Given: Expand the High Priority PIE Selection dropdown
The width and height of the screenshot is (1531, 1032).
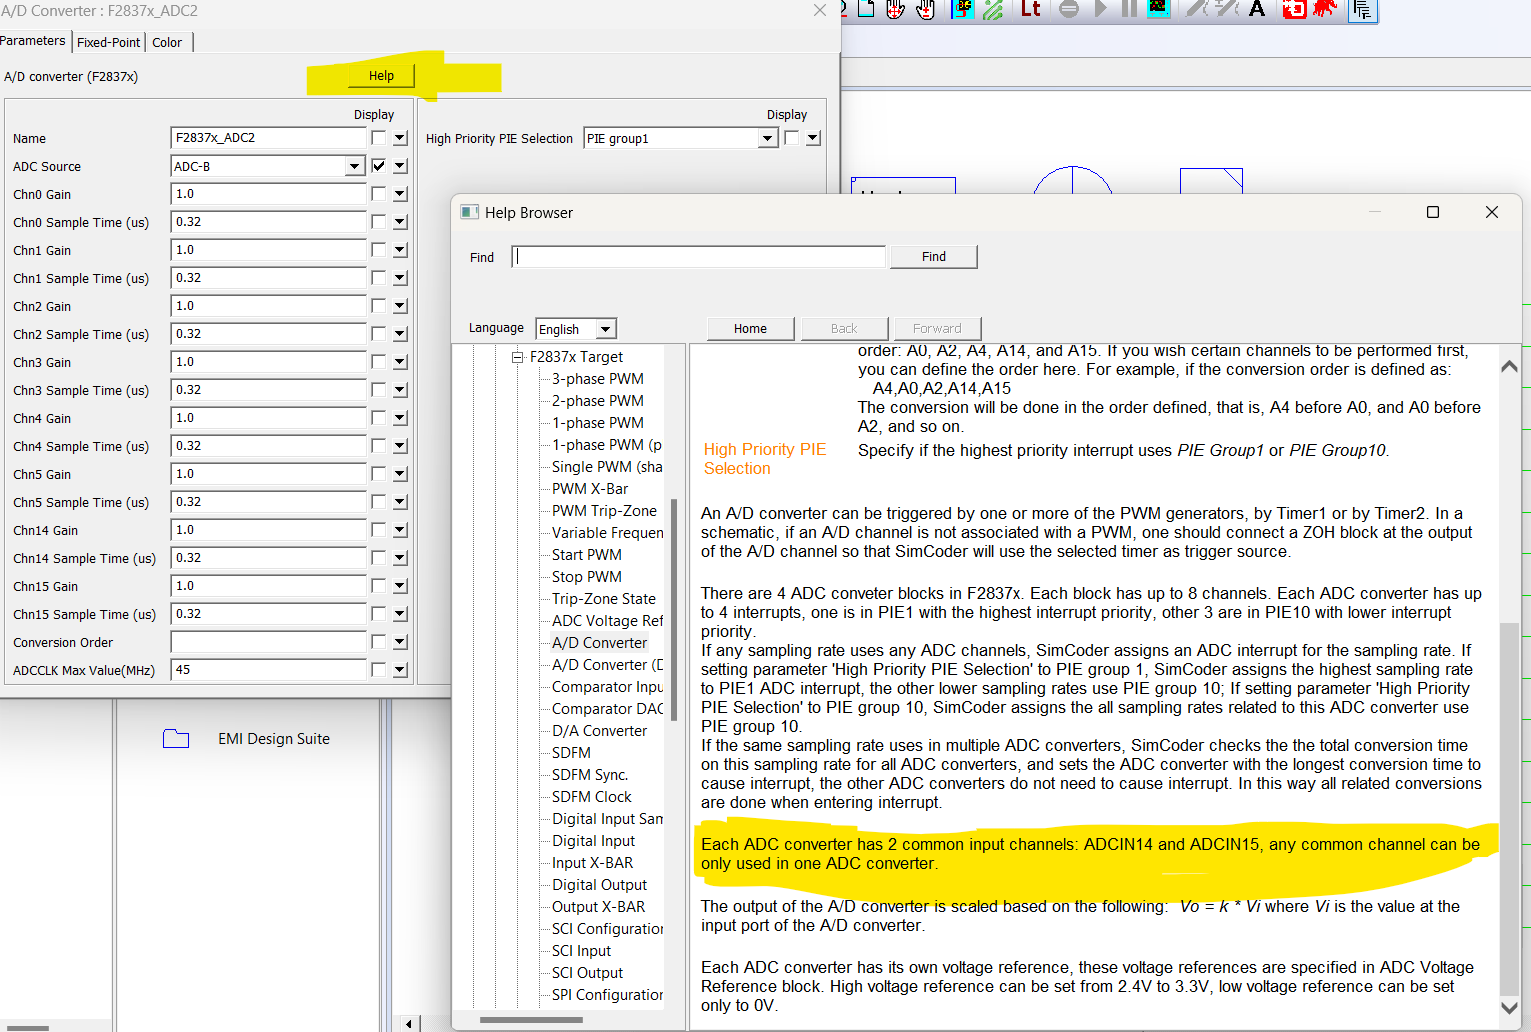Looking at the screenshot, I should (767, 139).
